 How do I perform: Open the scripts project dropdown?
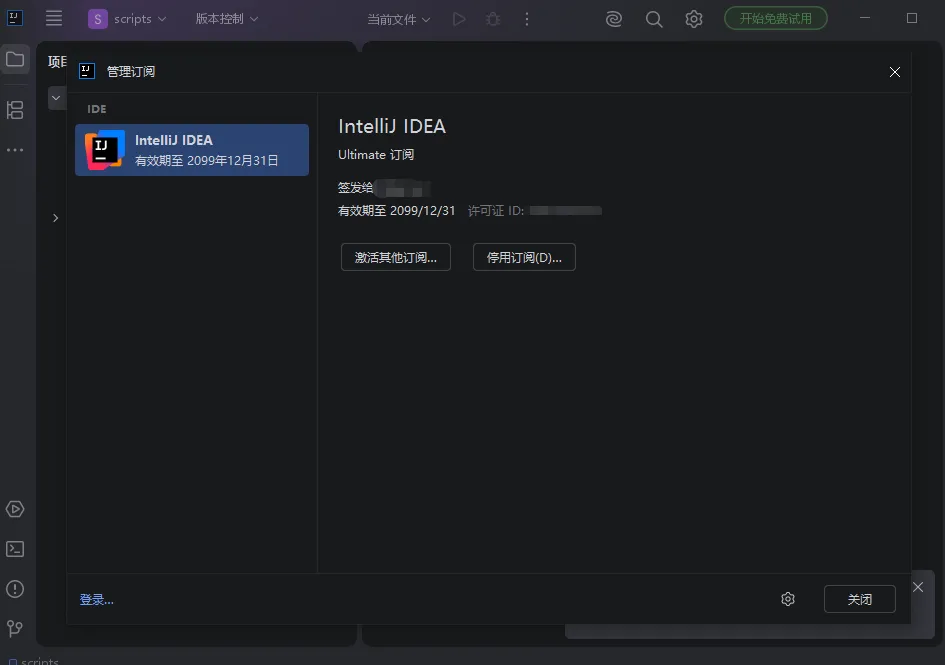(127, 19)
